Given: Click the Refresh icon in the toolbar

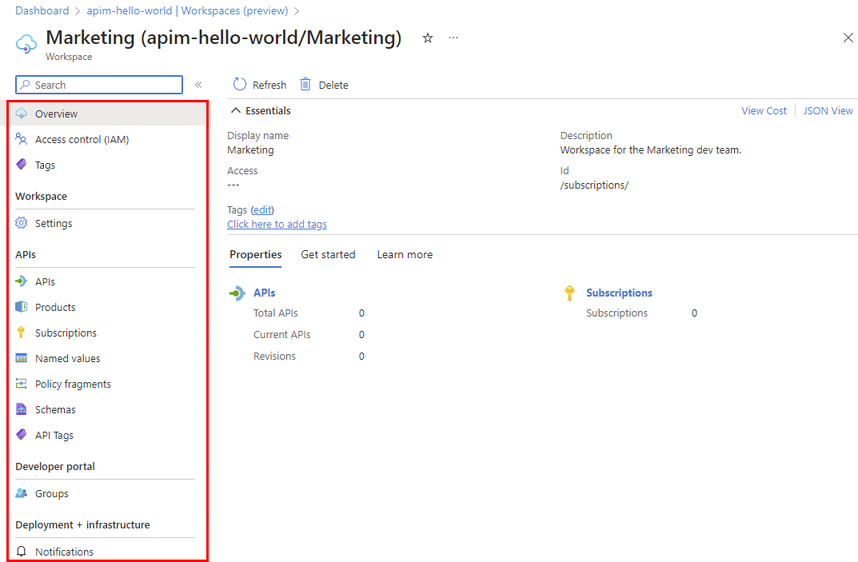Looking at the screenshot, I should (x=240, y=85).
